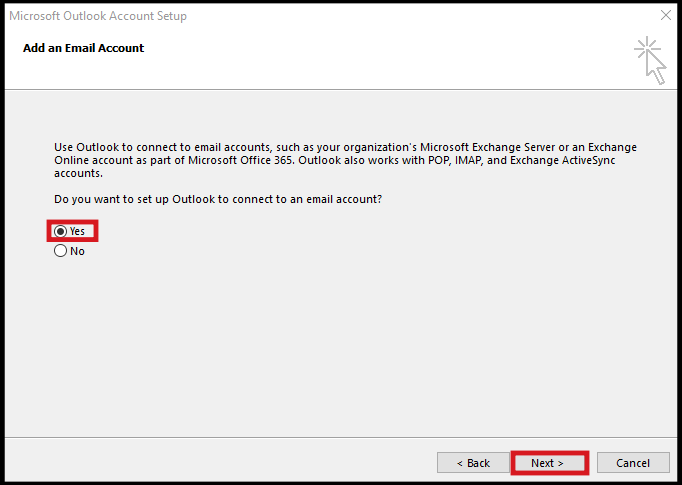Click the 'POP, IMAP' text in description
Screen dimensions: 682x485
point(455,160)
